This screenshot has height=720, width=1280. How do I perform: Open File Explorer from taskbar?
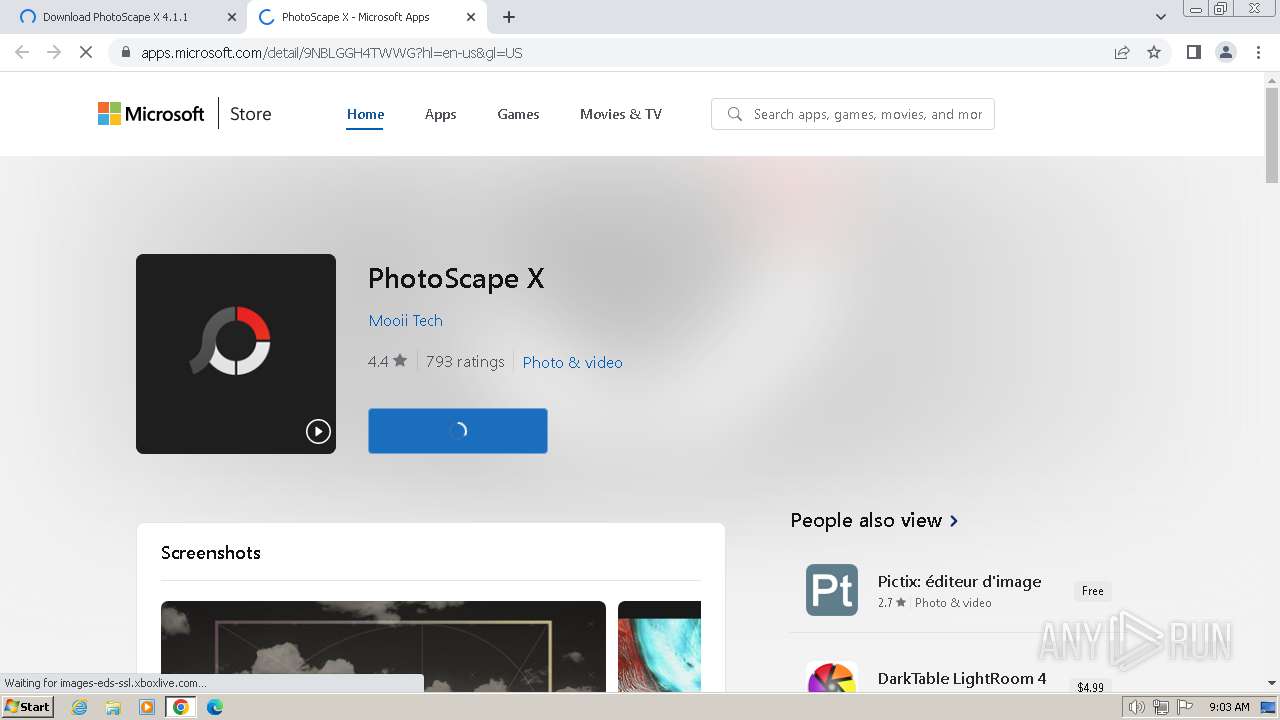point(113,707)
